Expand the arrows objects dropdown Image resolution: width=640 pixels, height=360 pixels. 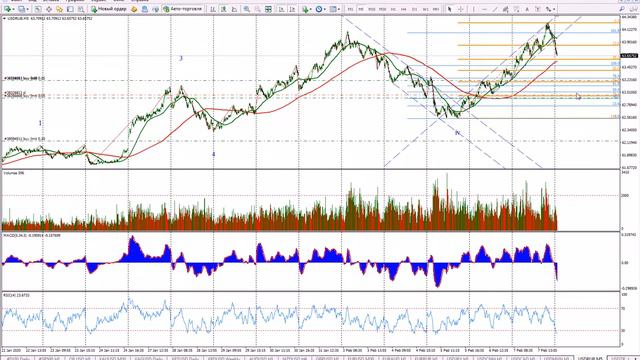(554, 9)
